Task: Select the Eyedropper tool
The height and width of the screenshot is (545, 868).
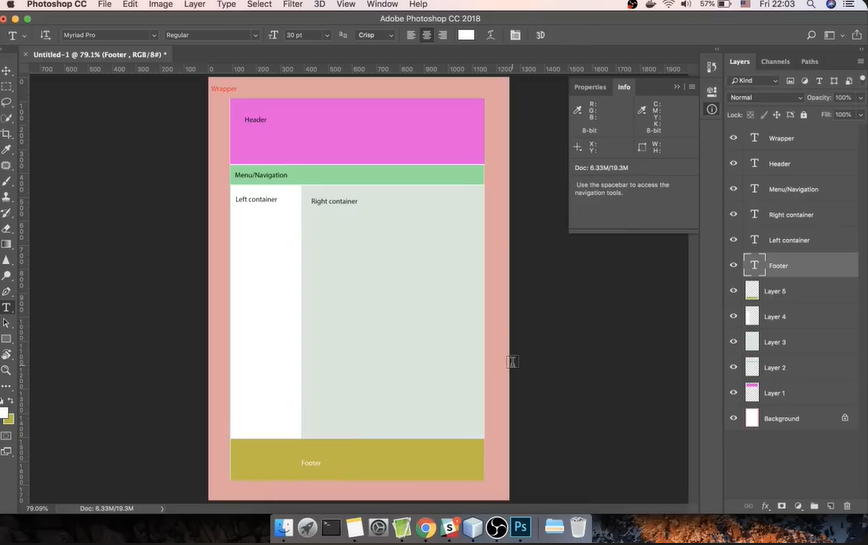Action: pyautogui.click(x=6, y=149)
